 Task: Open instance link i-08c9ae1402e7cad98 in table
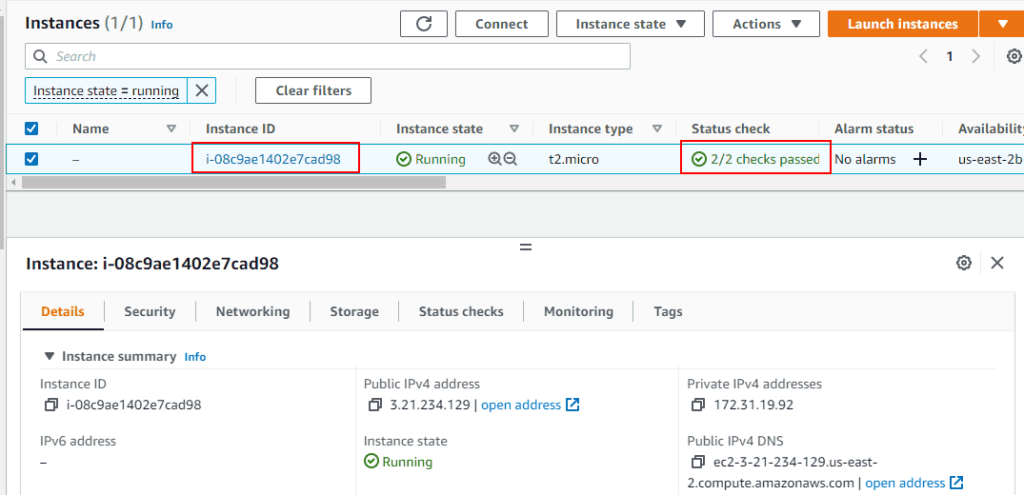tap(273, 159)
